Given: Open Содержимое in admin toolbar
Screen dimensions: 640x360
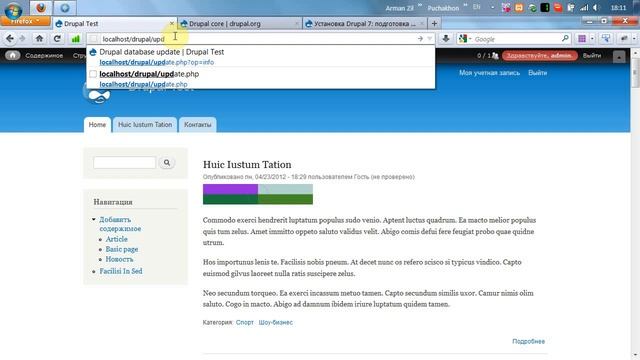Looking at the screenshot, I should [x=44, y=56].
